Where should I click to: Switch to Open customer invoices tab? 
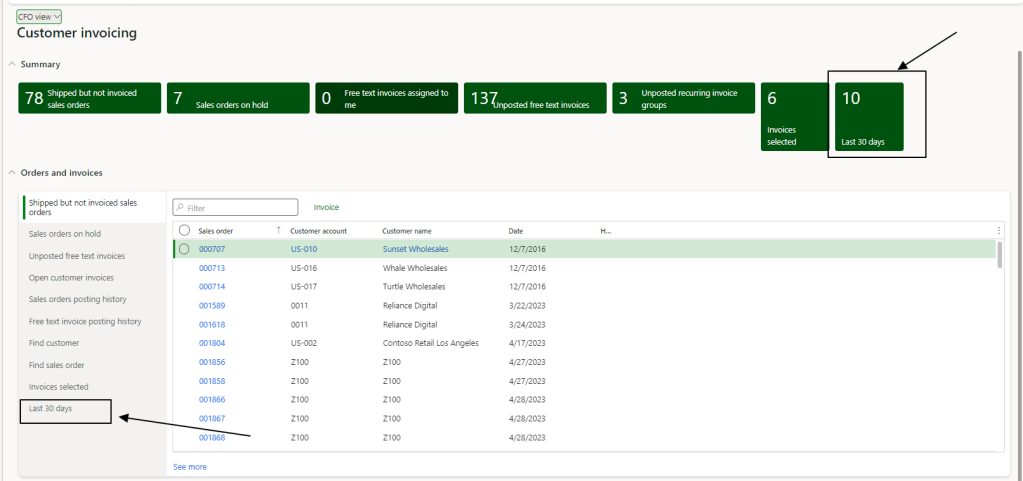pyautogui.click(x=71, y=277)
